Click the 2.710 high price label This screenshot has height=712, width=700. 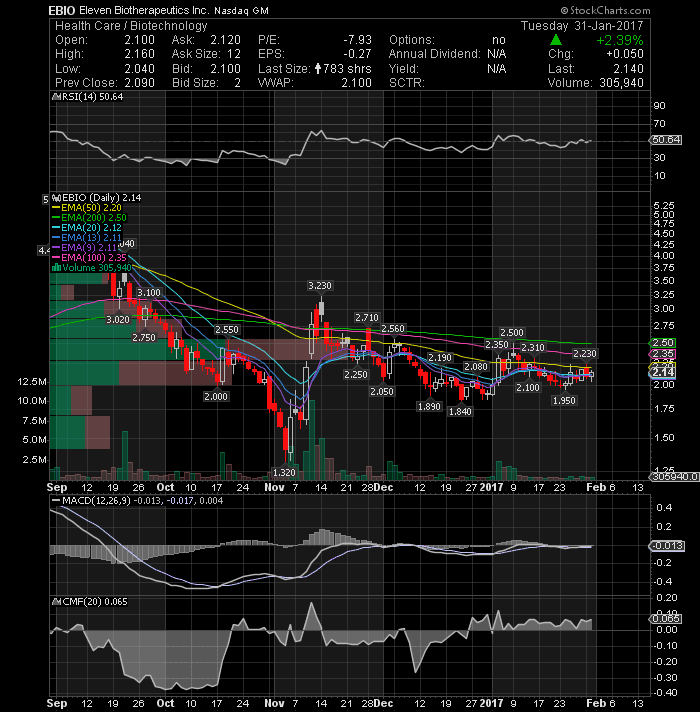[367, 318]
